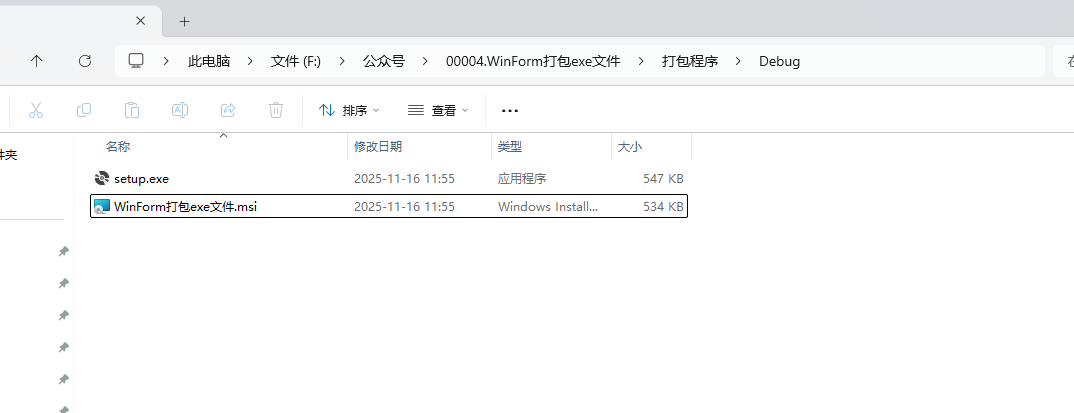Expand chevron after 打包程序 breadcrumb
This screenshot has height=413, width=1074.
pos(738,62)
